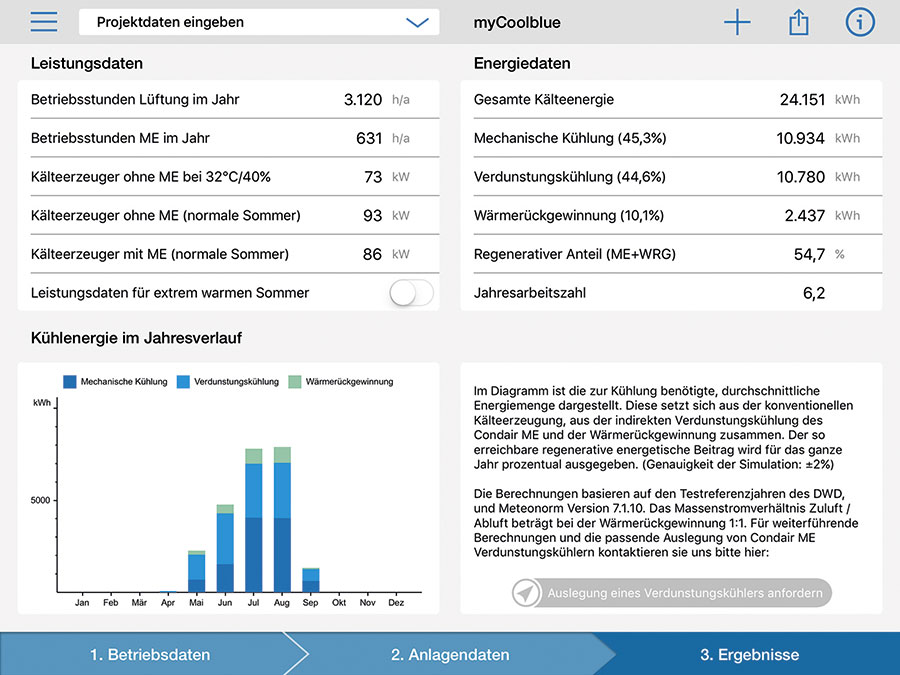Click the Dez month label
This screenshot has height=675, width=900.
pos(396,603)
